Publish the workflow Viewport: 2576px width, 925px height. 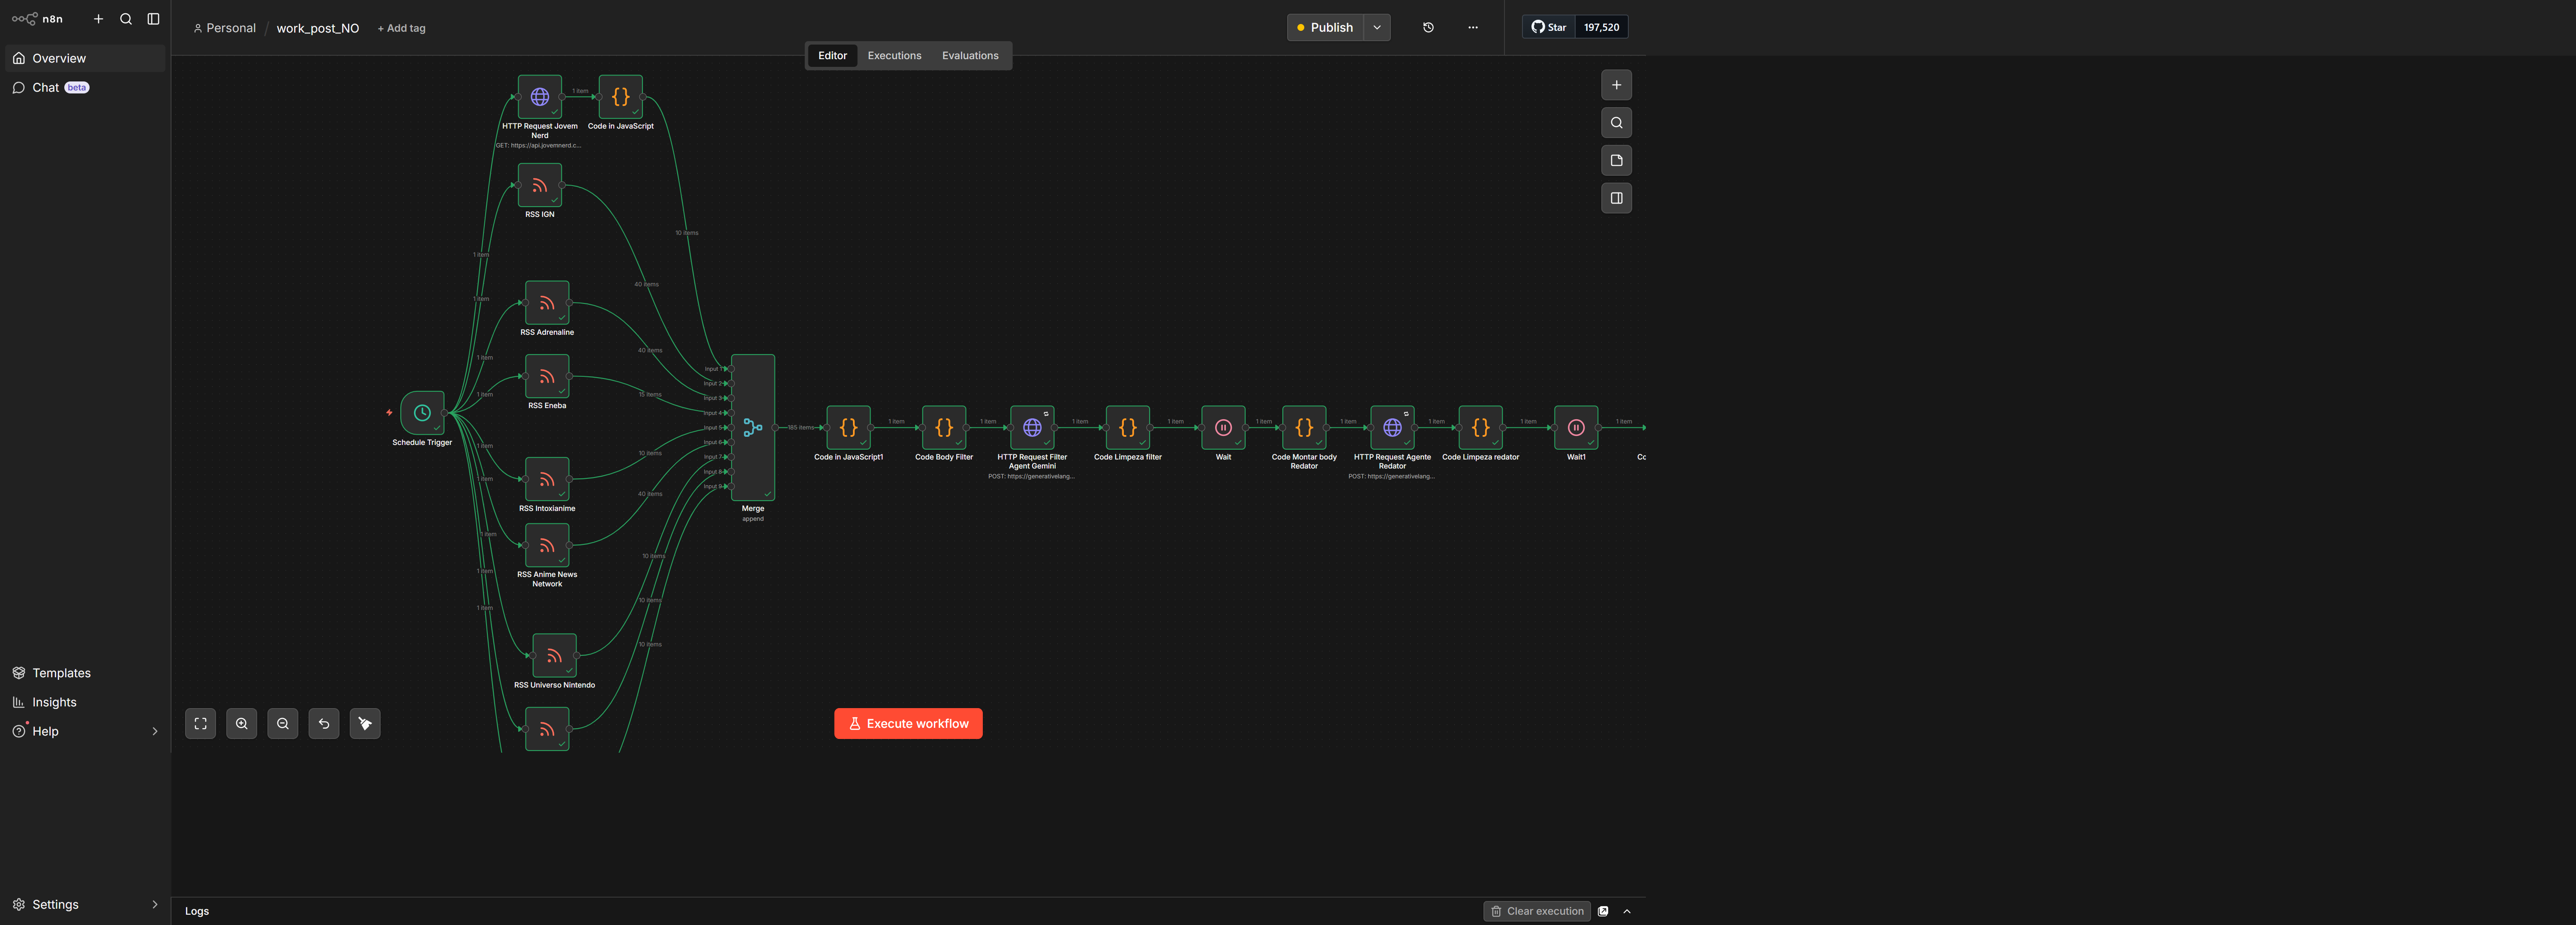pos(1325,28)
